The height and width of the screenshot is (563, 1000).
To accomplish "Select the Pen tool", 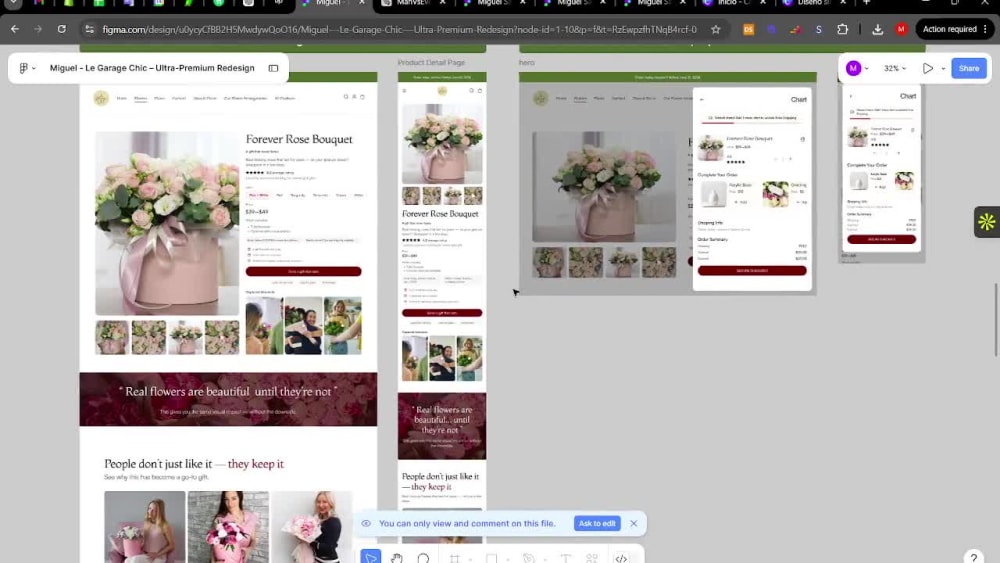I will coord(529,559).
